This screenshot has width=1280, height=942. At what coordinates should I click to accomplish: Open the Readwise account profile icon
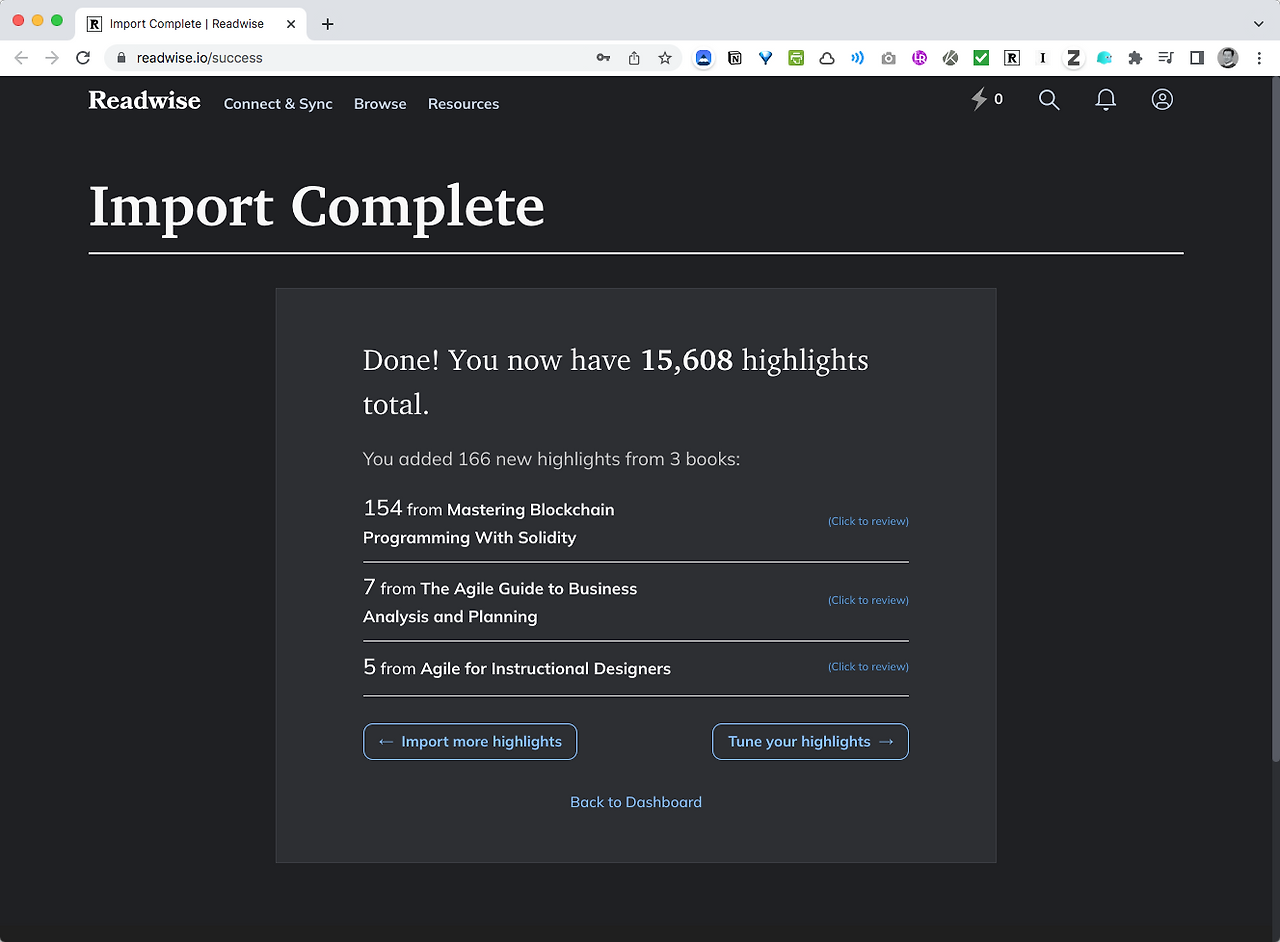tap(1162, 99)
